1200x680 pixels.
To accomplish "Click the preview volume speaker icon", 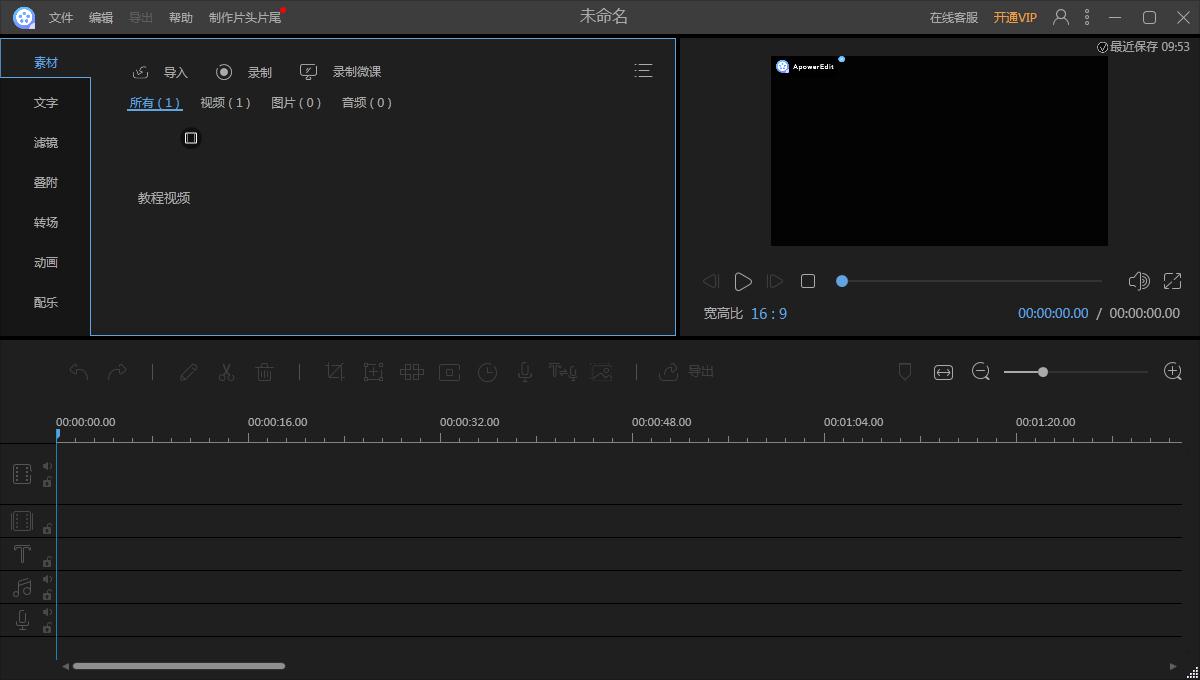I will (1138, 282).
